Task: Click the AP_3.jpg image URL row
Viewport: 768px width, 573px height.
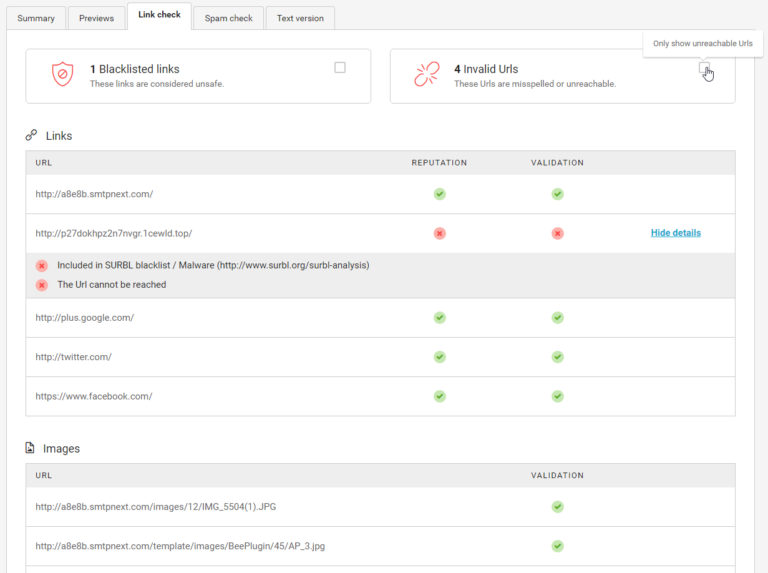Action: click(180, 546)
